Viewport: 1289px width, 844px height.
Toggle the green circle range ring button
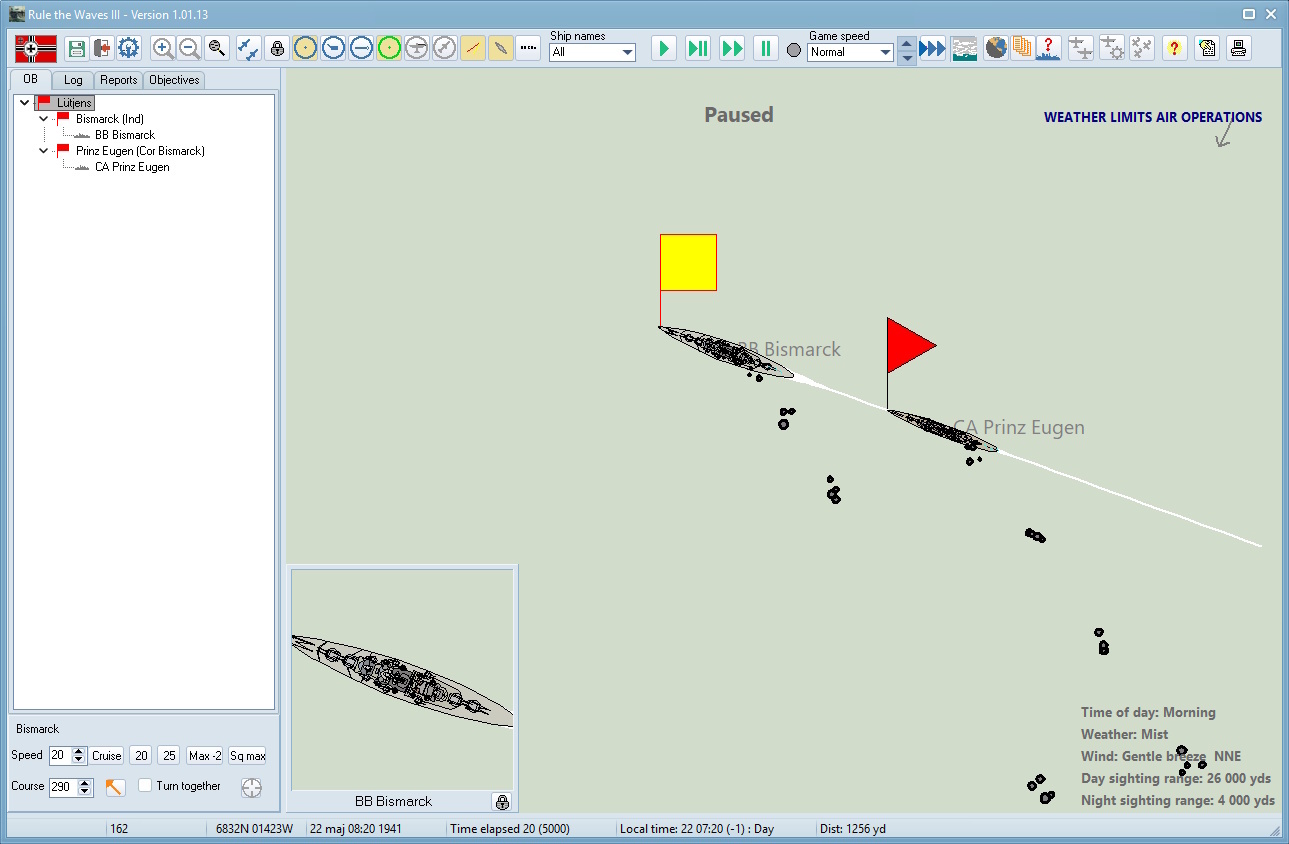coord(389,48)
